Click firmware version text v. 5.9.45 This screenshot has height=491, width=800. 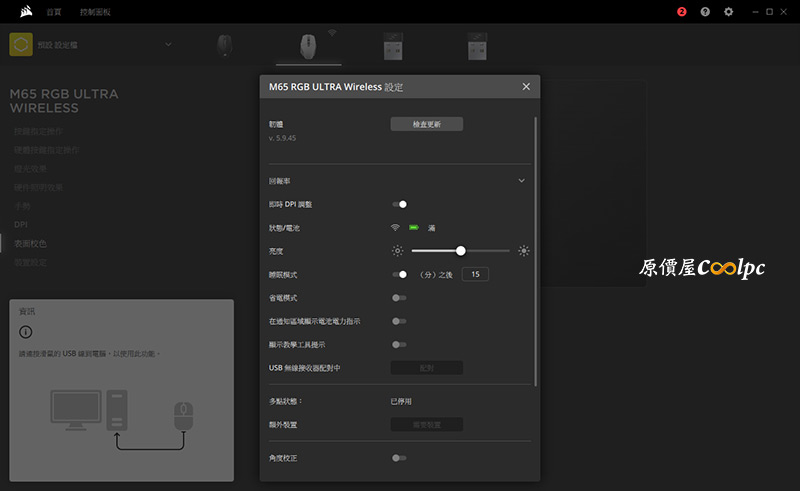click(282, 138)
